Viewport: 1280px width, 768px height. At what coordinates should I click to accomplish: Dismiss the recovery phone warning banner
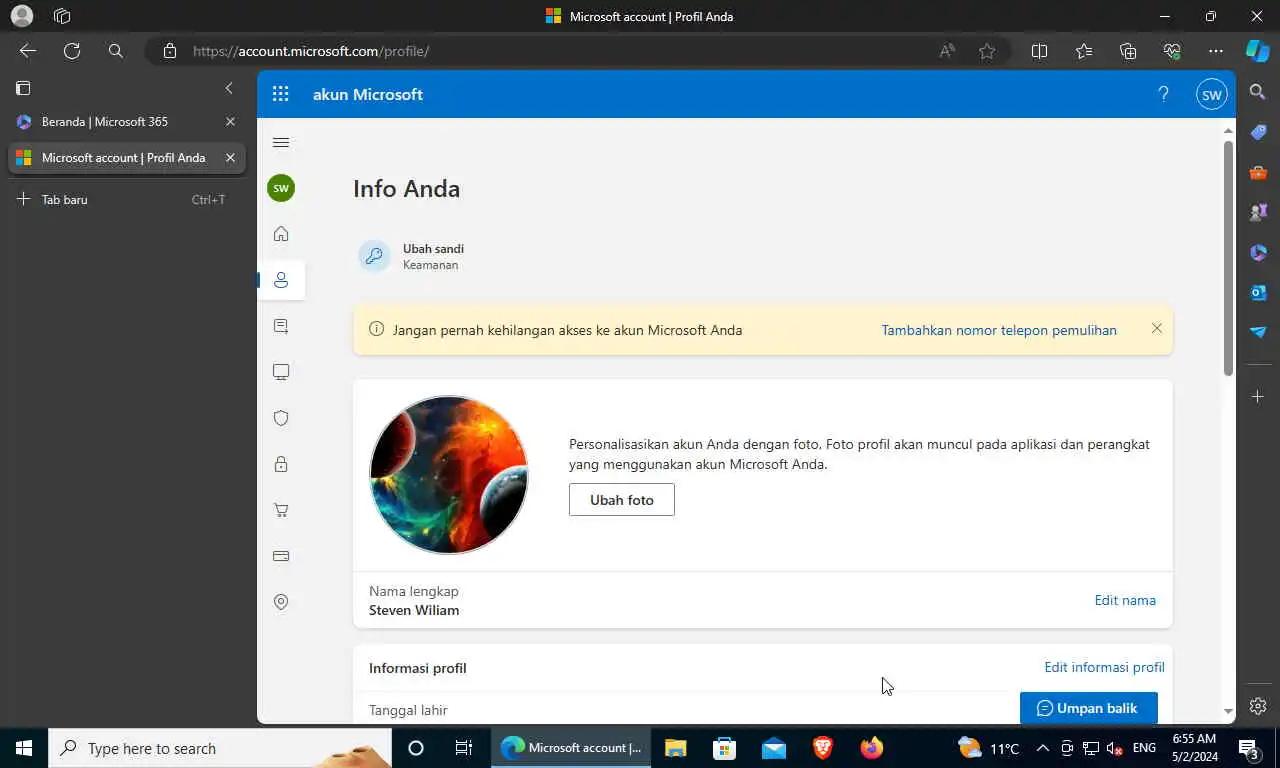point(1156,328)
